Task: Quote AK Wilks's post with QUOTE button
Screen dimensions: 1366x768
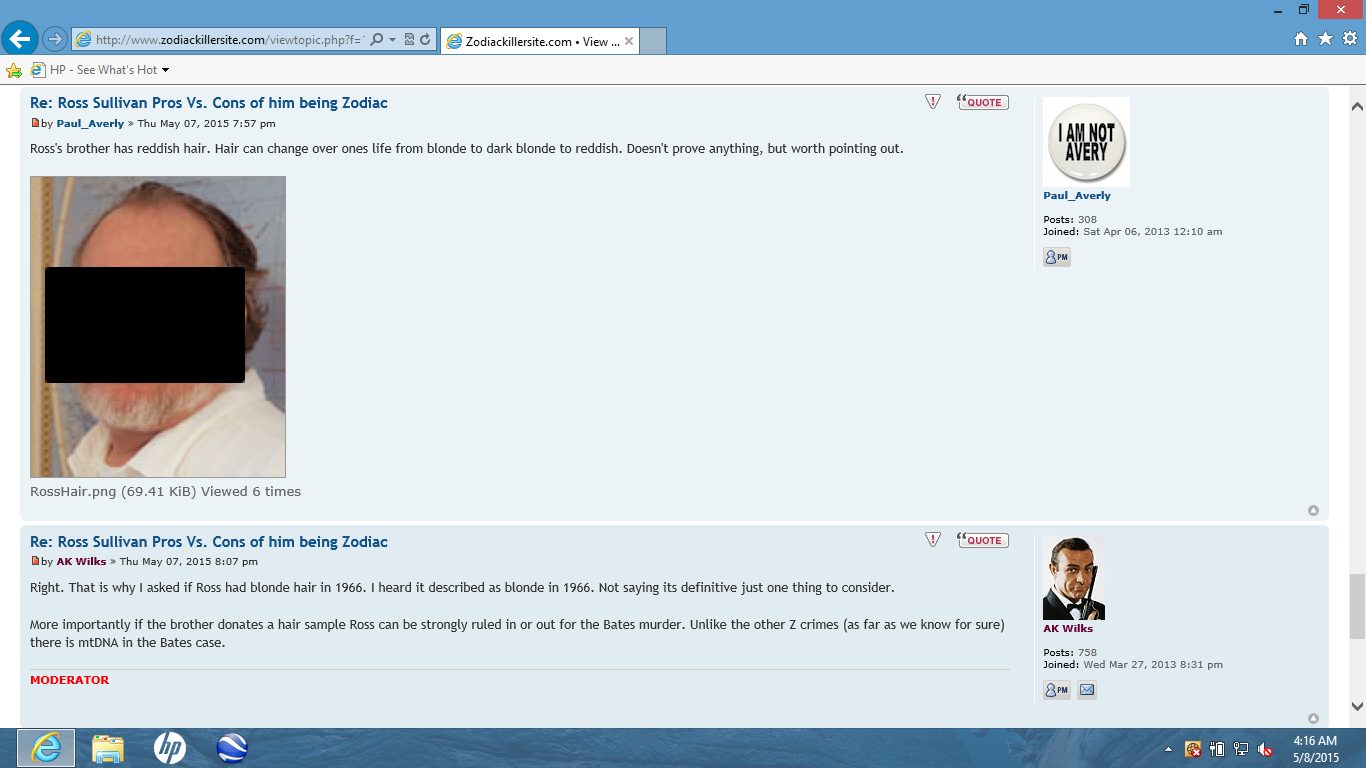Action: click(x=983, y=540)
